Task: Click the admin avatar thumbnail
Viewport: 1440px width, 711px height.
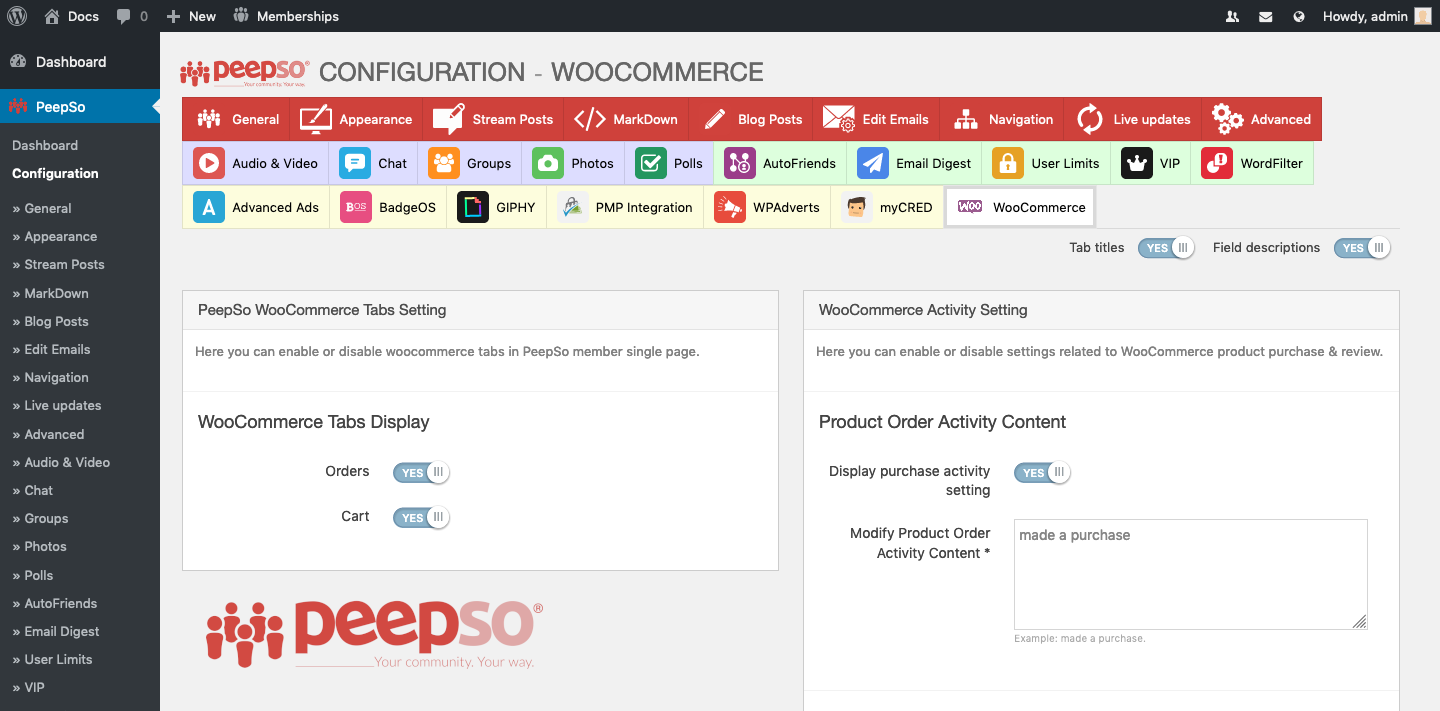Action: [1423, 16]
